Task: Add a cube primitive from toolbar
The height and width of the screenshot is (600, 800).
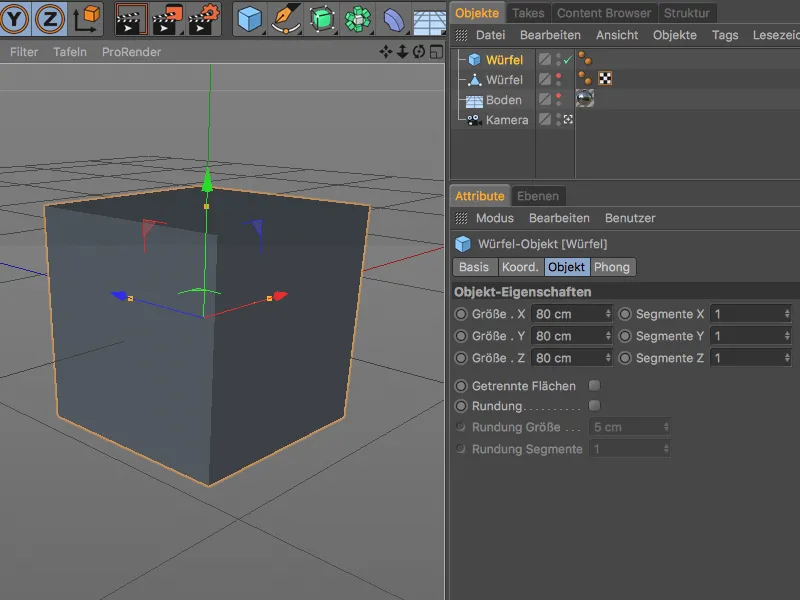Action: [x=249, y=19]
